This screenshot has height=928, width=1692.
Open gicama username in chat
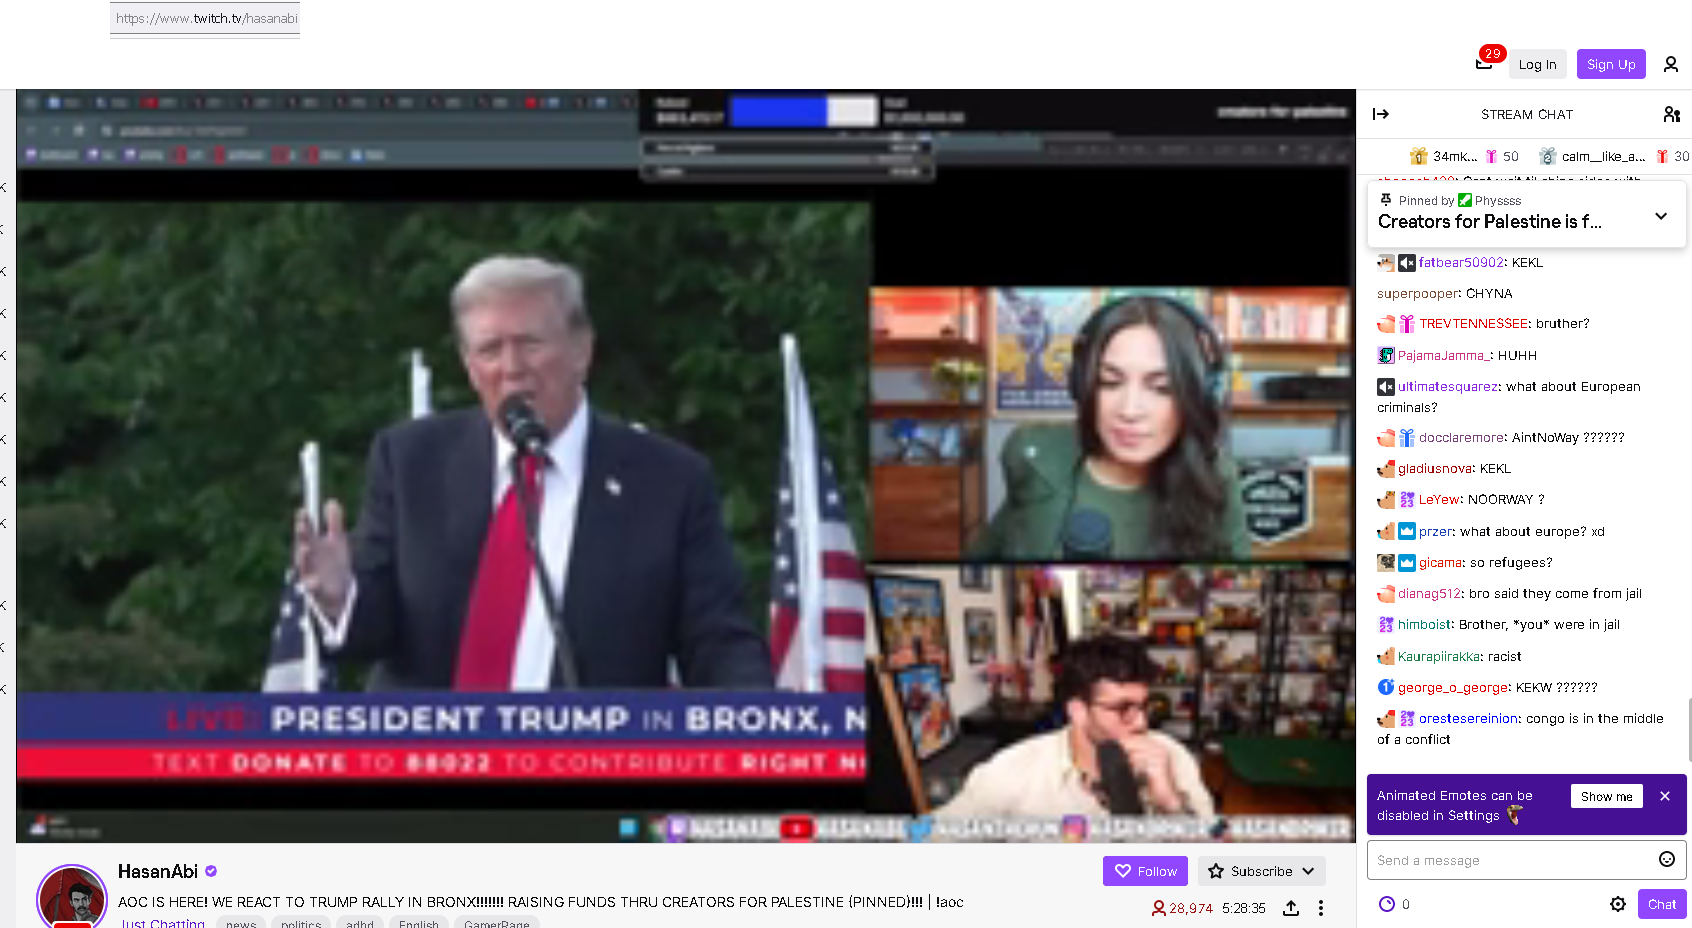pos(1440,562)
